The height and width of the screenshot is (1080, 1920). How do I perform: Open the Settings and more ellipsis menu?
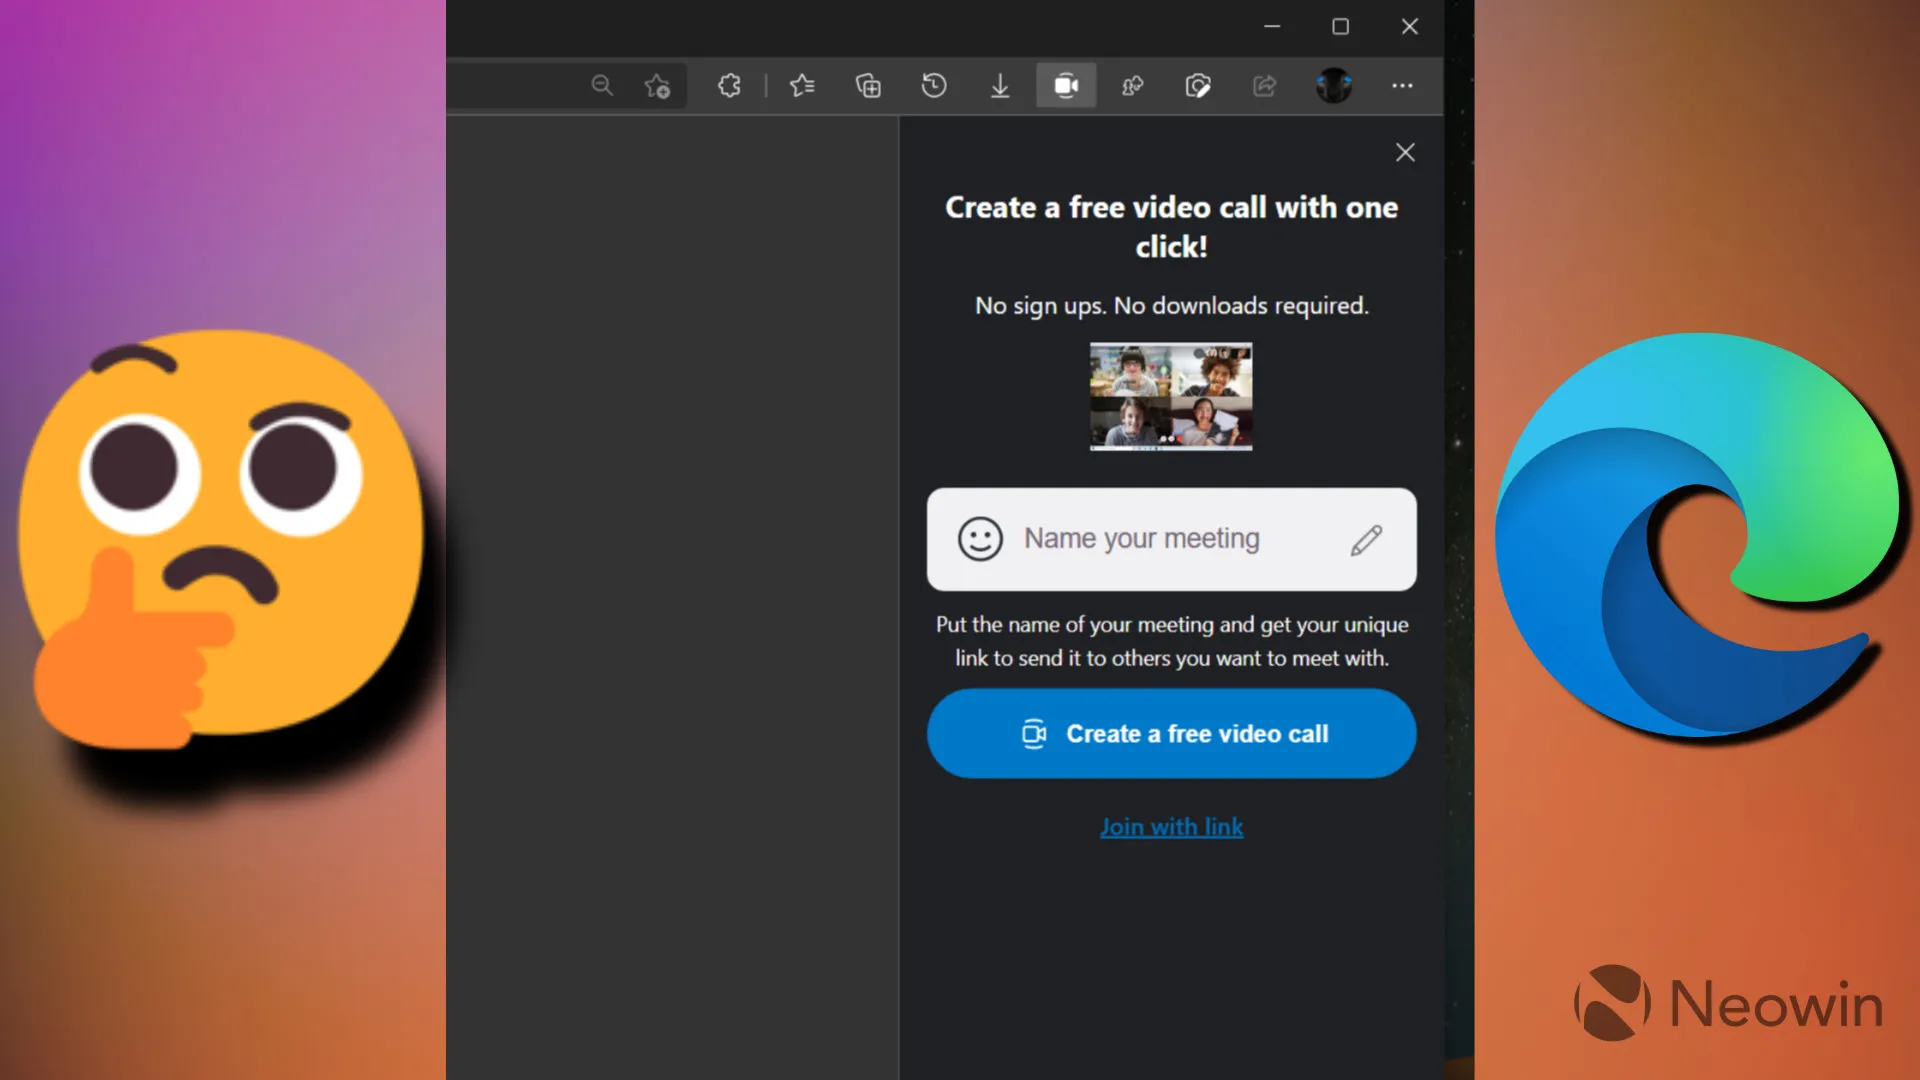pyautogui.click(x=1402, y=85)
